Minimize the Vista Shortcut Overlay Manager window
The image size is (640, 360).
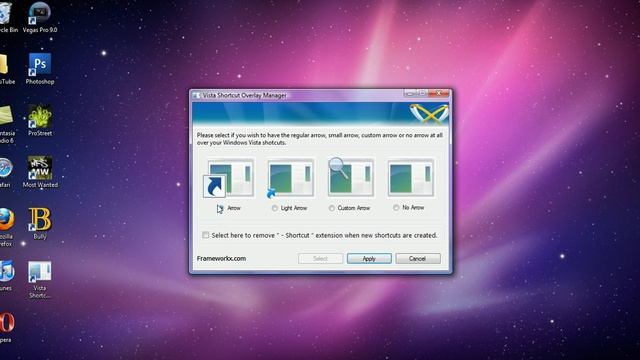point(410,94)
